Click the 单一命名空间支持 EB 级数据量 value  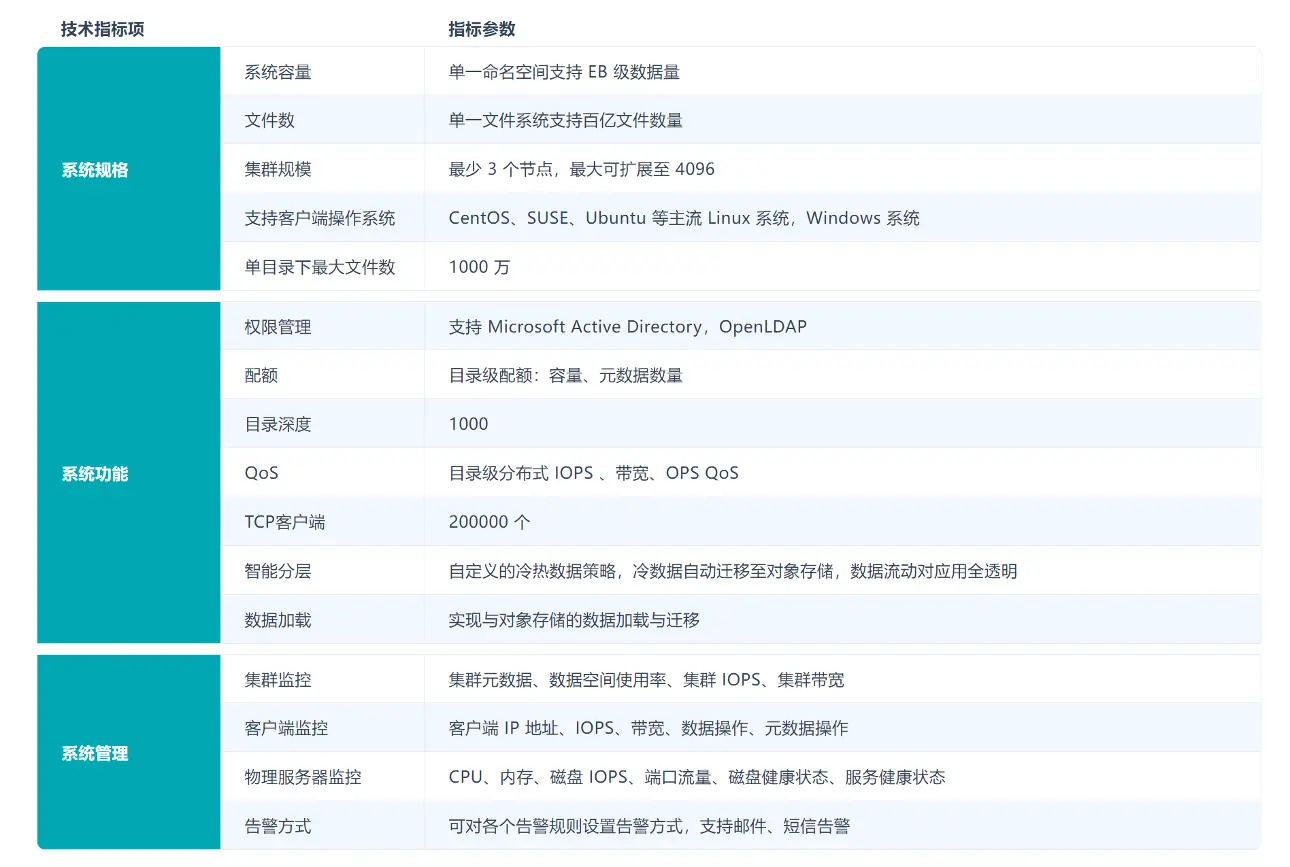(x=565, y=72)
